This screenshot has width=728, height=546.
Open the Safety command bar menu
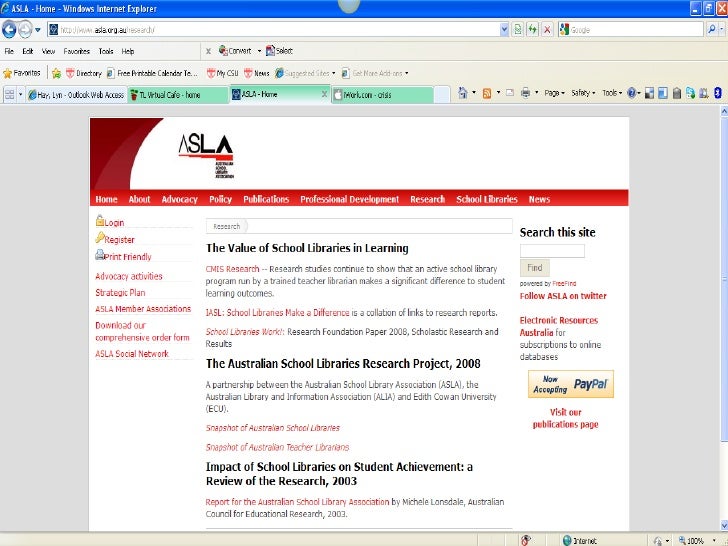[583, 93]
